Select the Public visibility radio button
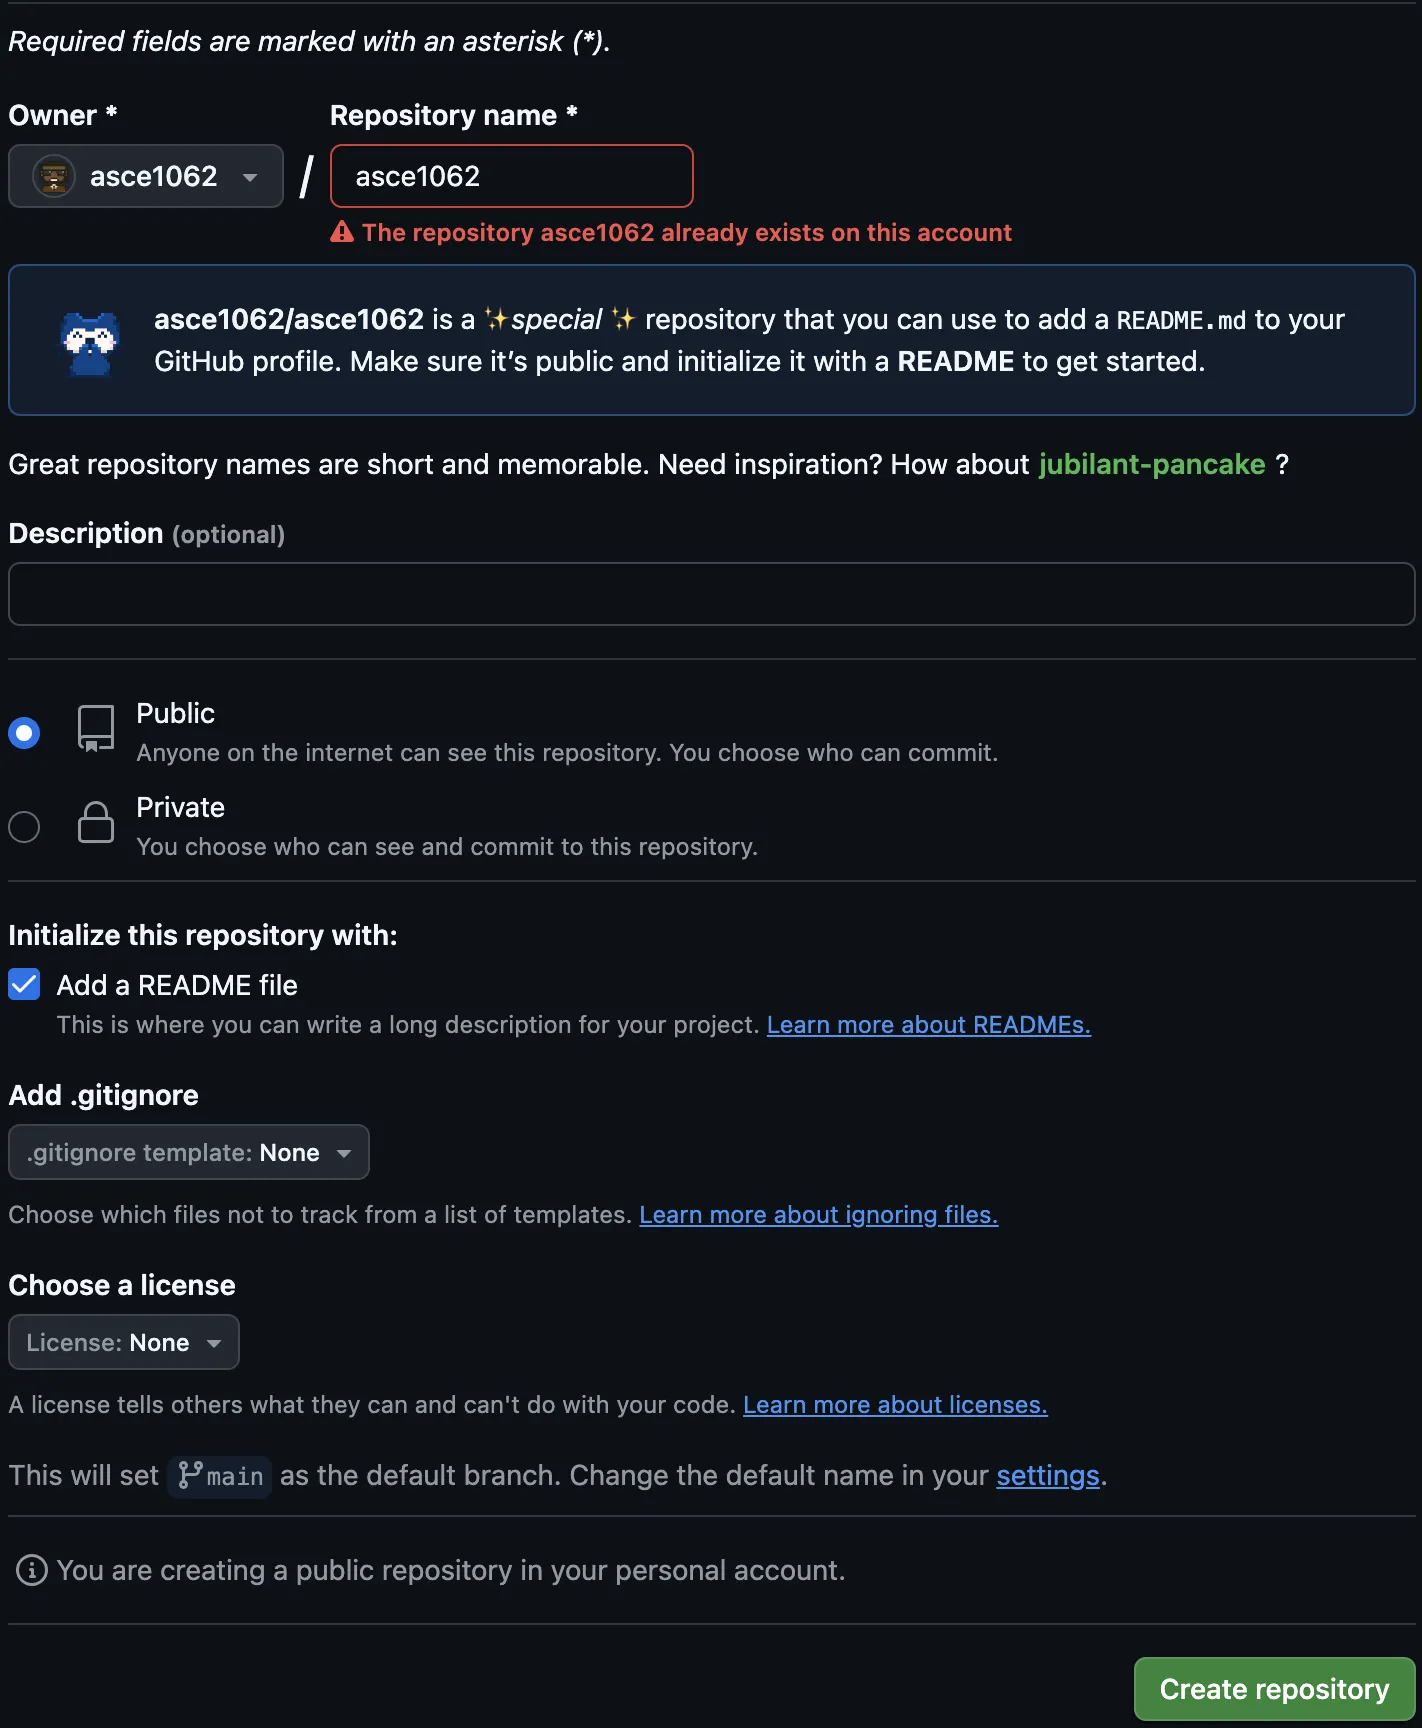 point(24,733)
